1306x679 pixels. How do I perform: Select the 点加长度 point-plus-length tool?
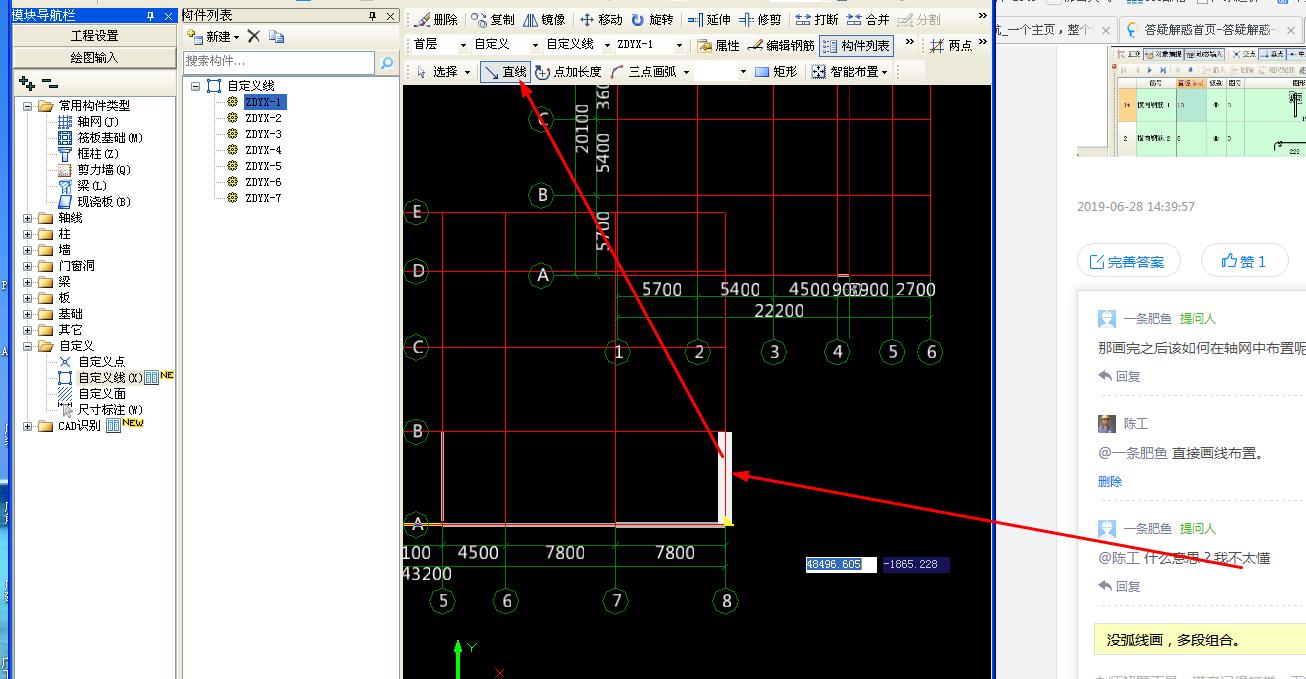coord(568,72)
